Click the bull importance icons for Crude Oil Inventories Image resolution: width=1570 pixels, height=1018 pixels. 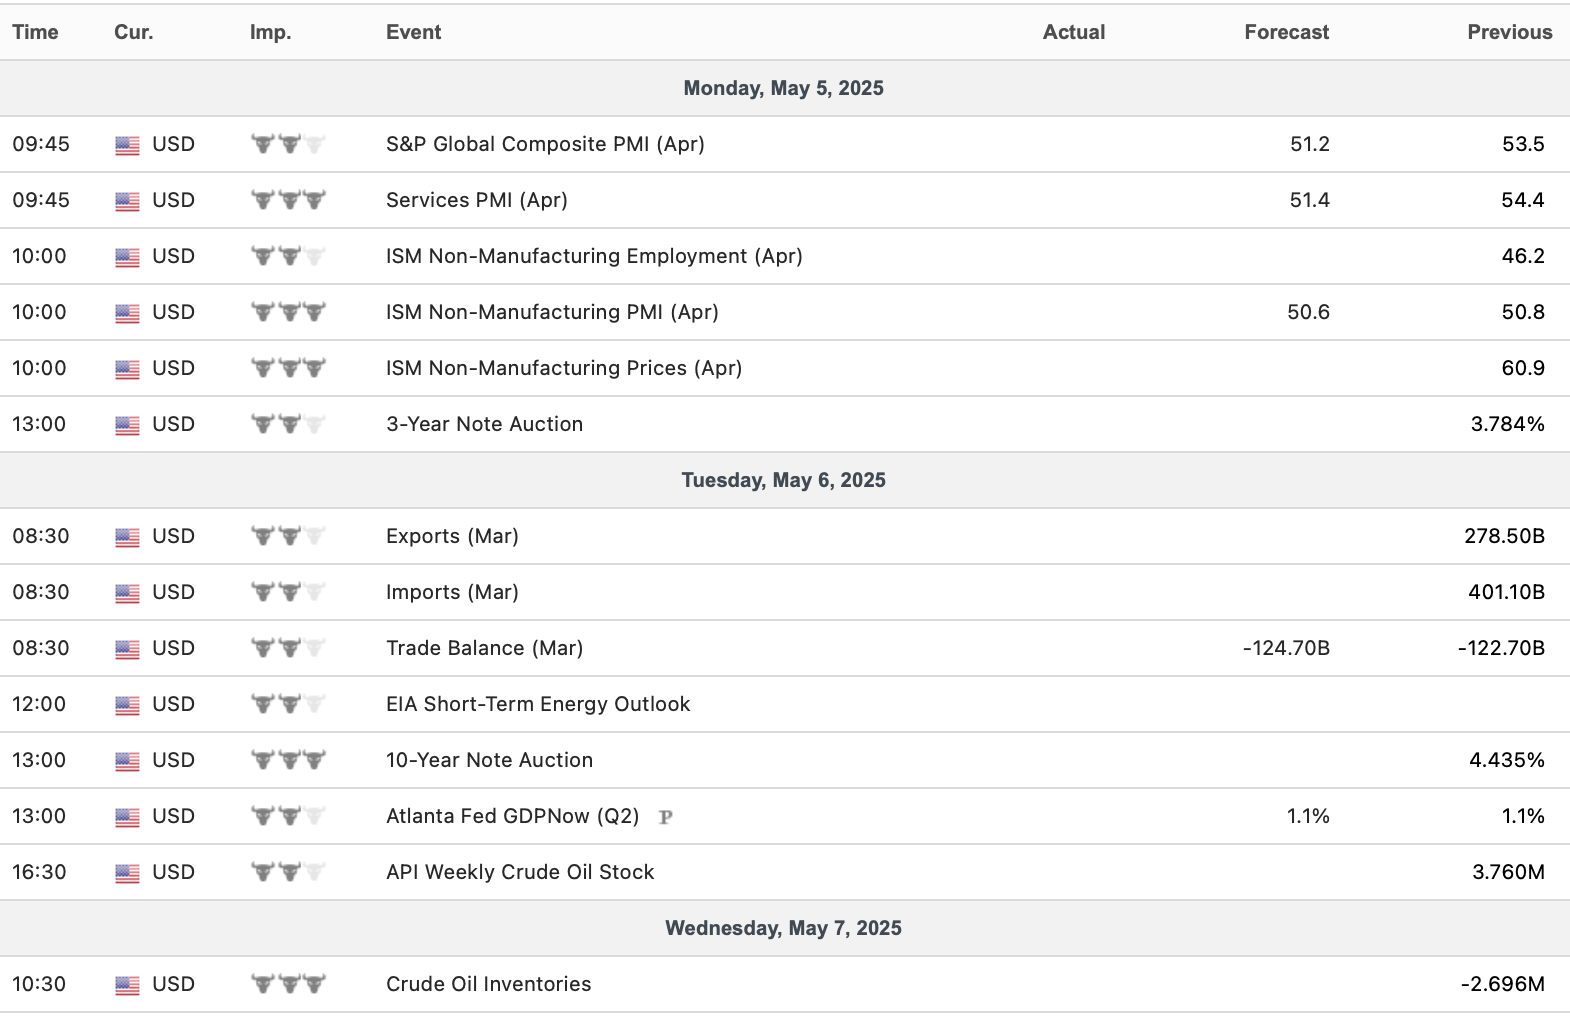pyautogui.click(x=288, y=984)
